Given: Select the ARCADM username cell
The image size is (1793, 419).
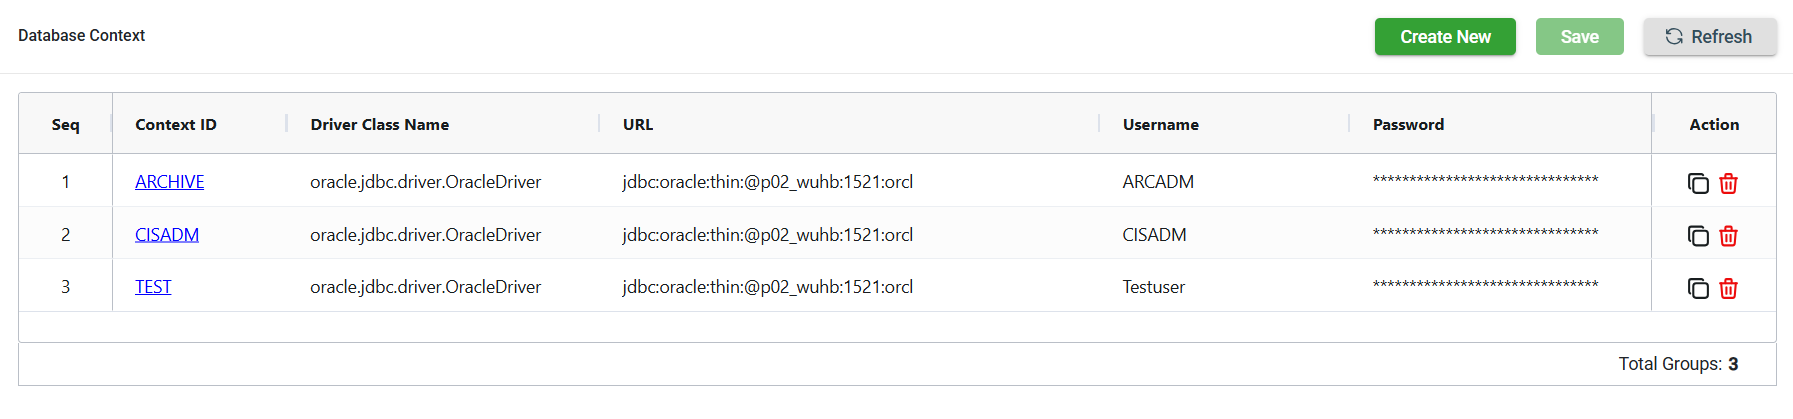Looking at the screenshot, I should click(x=1158, y=182).
